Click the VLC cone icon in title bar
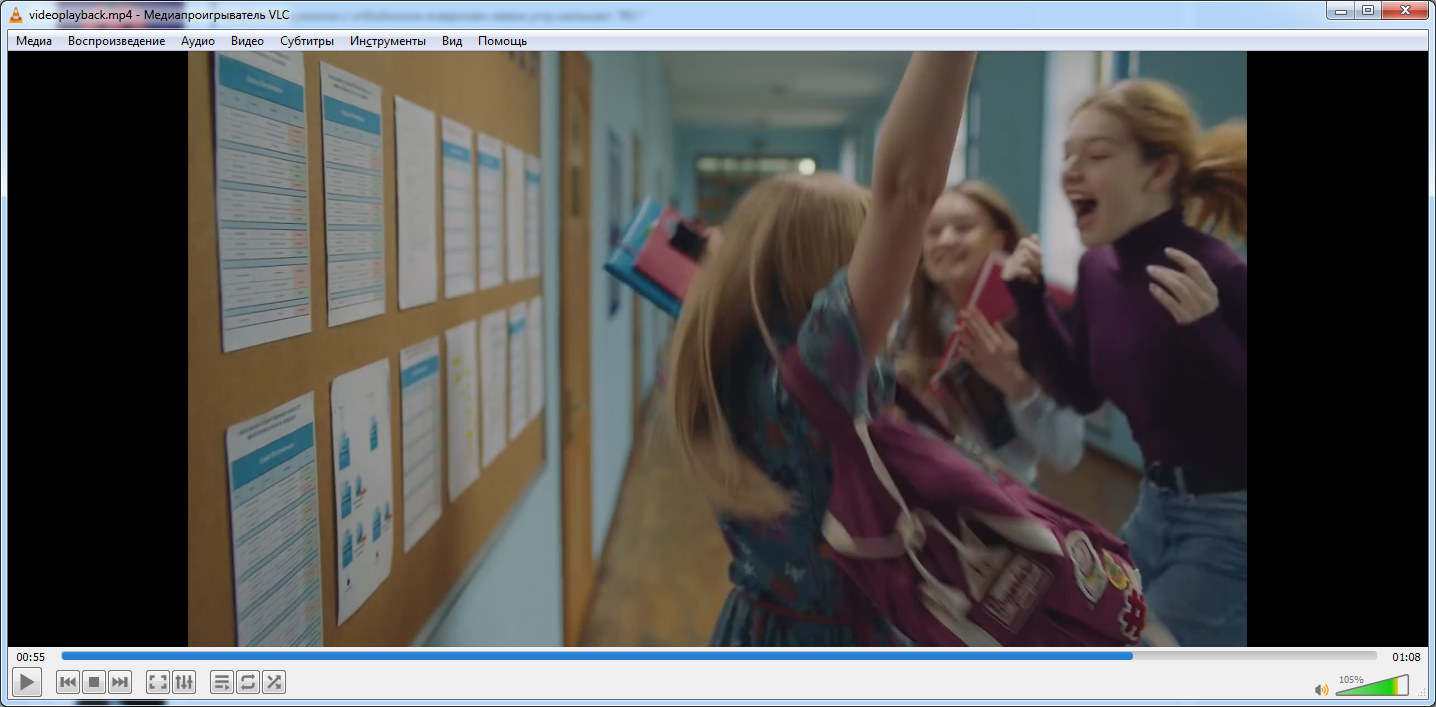The image size is (1436, 707). coord(16,14)
